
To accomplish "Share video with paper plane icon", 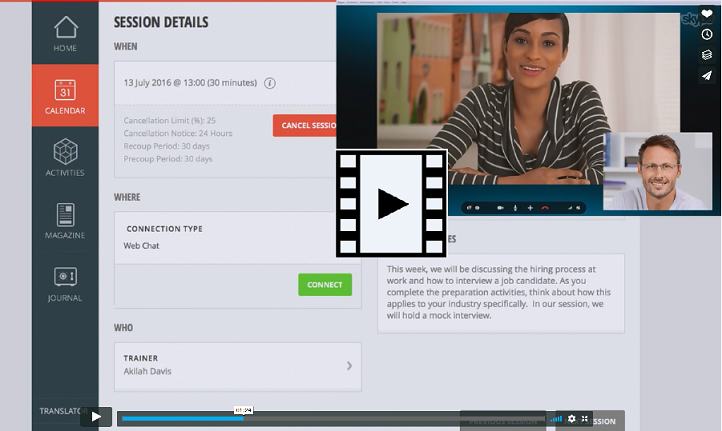I will coord(707,75).
